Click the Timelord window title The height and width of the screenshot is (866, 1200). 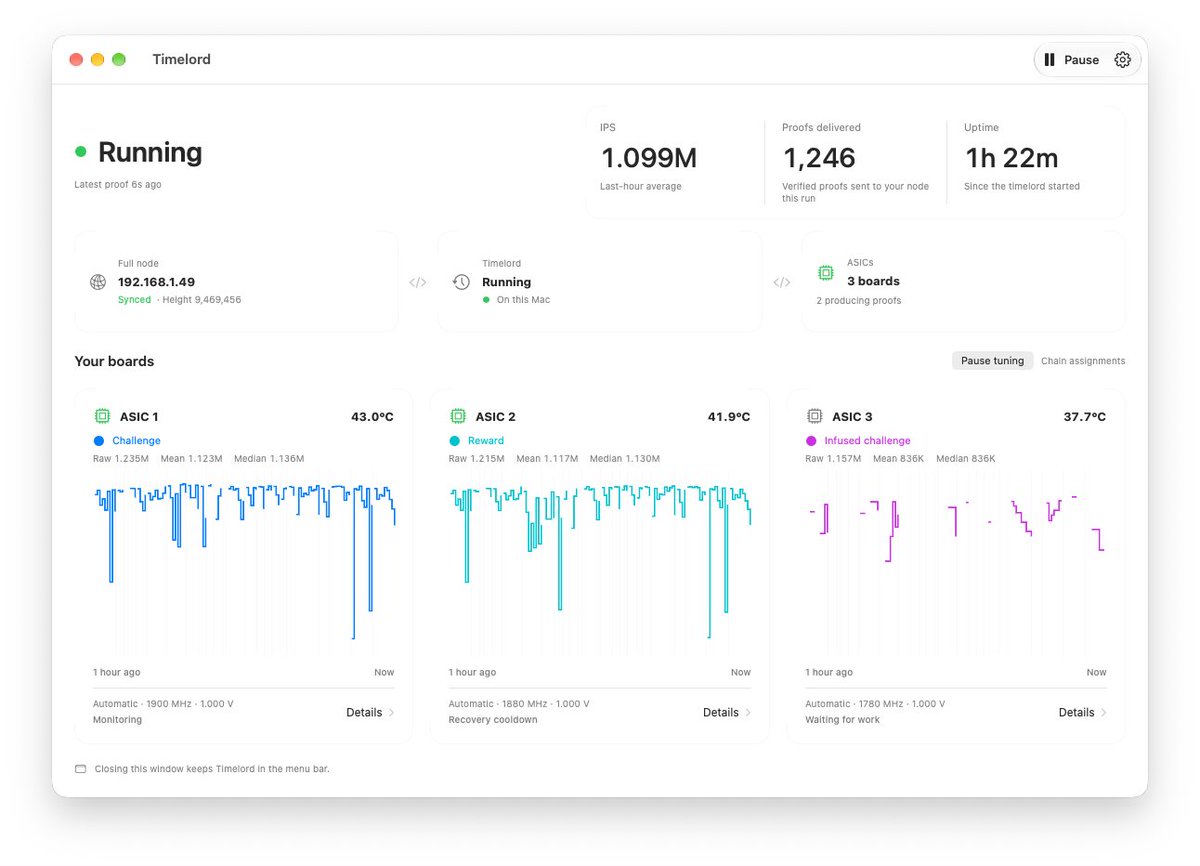[182, 60]
